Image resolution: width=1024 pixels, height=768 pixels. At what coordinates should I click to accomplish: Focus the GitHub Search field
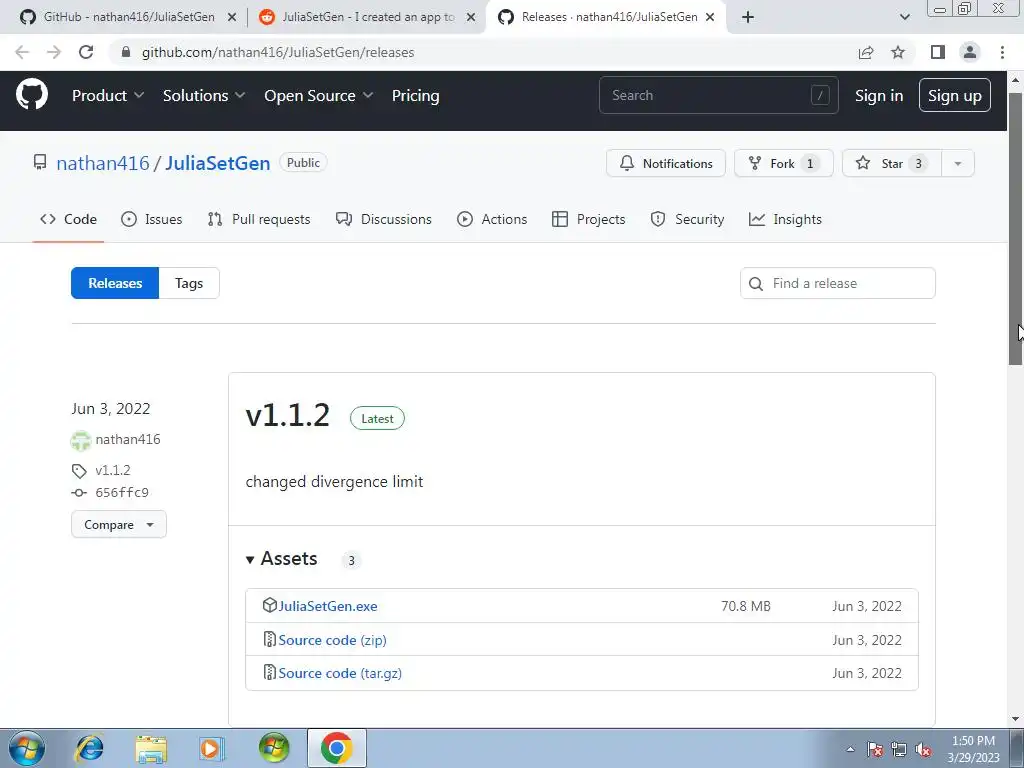718,95
